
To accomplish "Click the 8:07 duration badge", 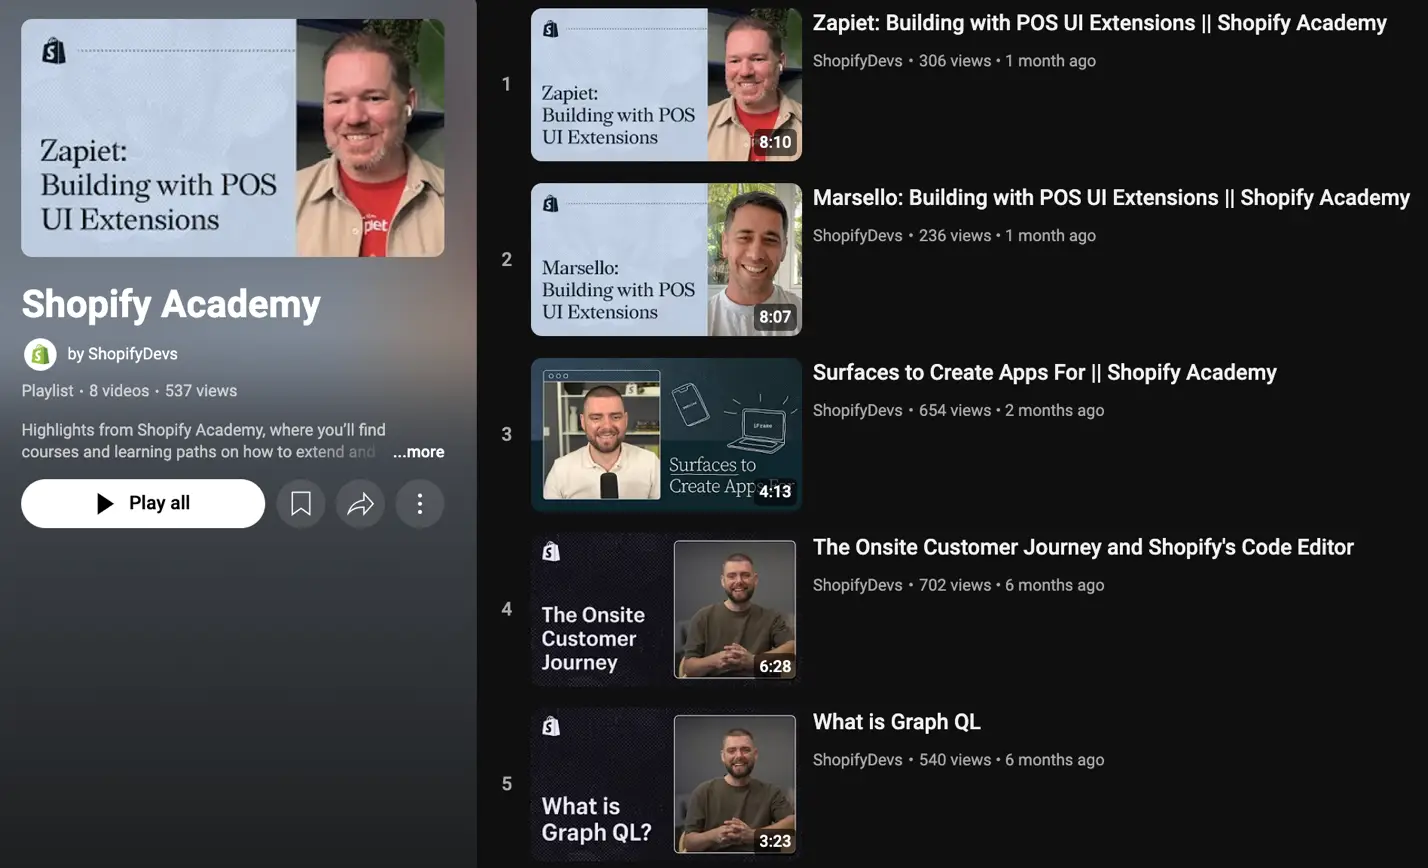I will click(x=775, y=317).
